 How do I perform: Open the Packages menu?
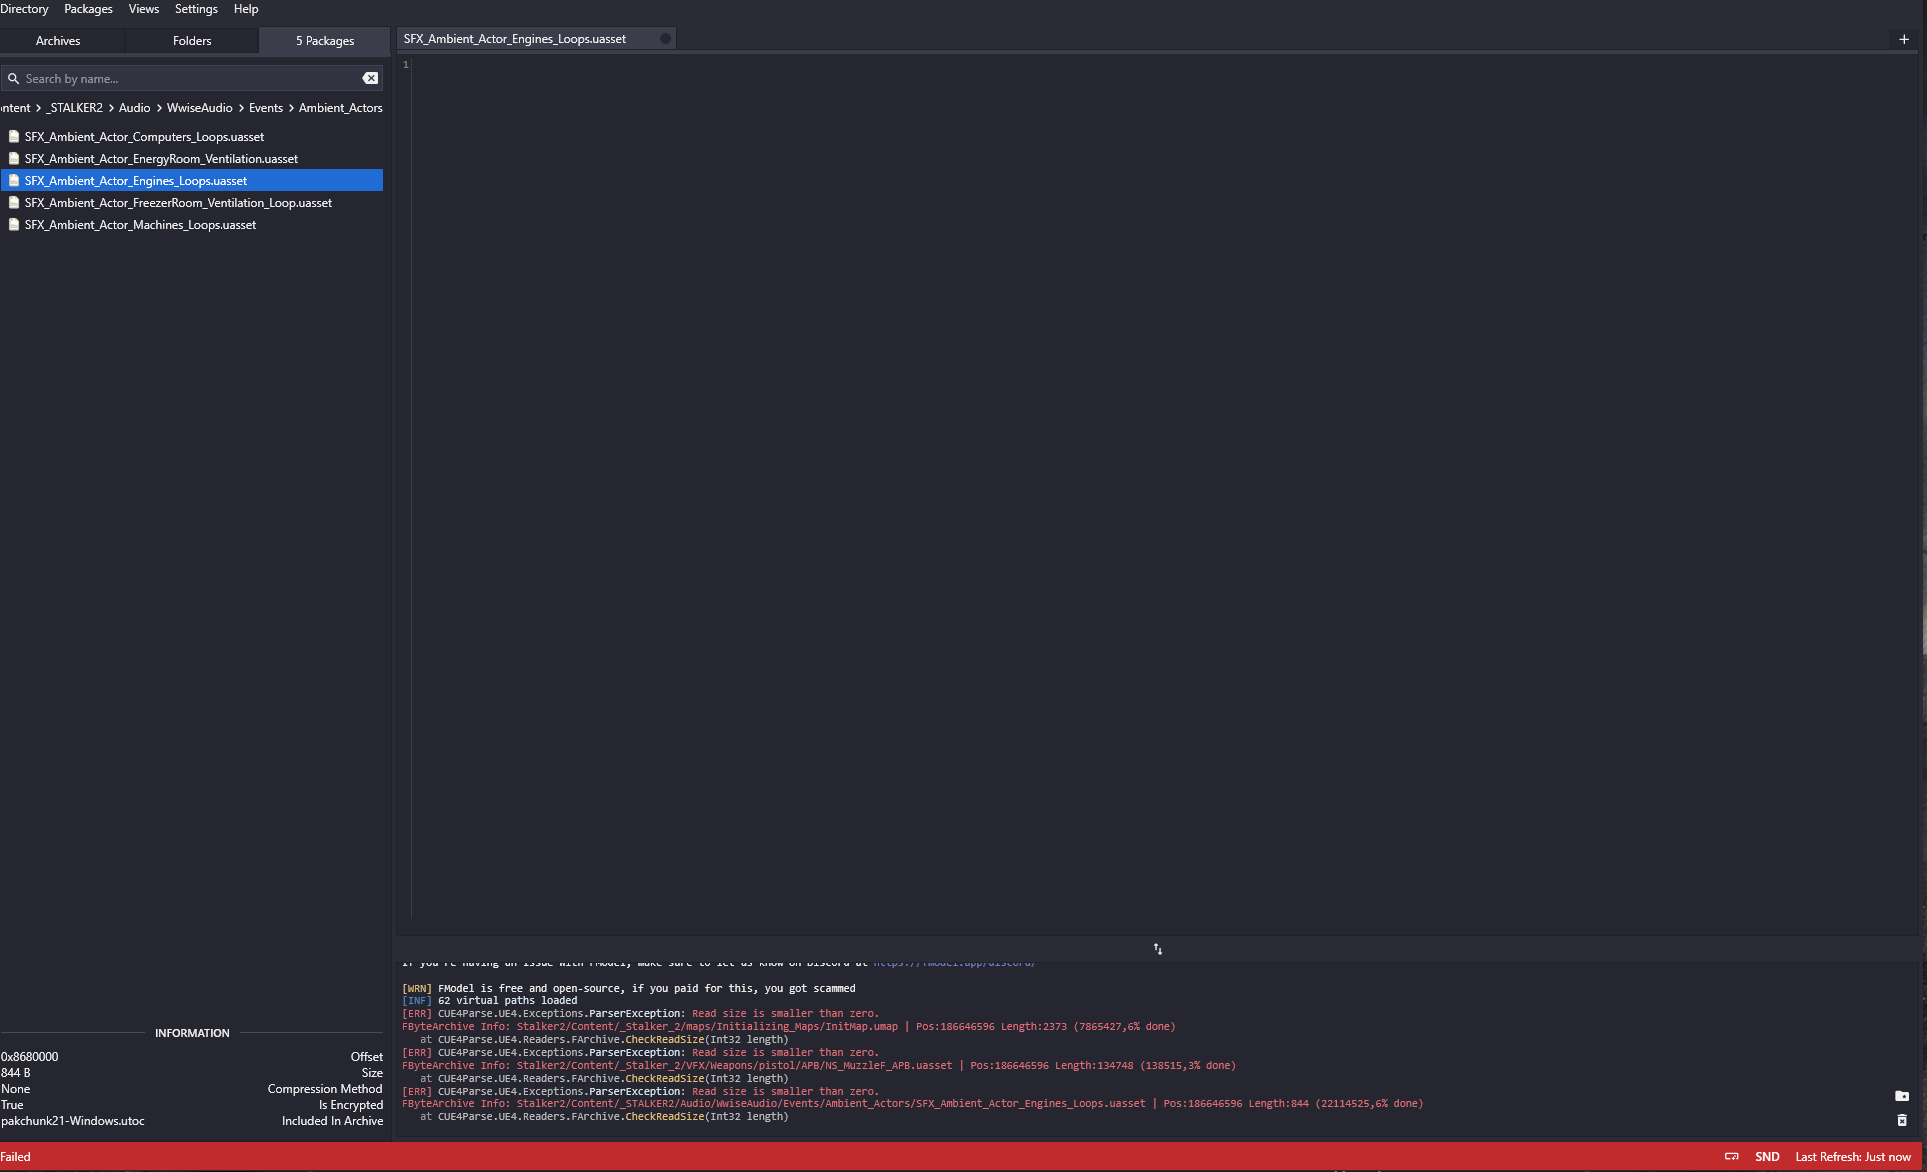(x=88, y=9)
